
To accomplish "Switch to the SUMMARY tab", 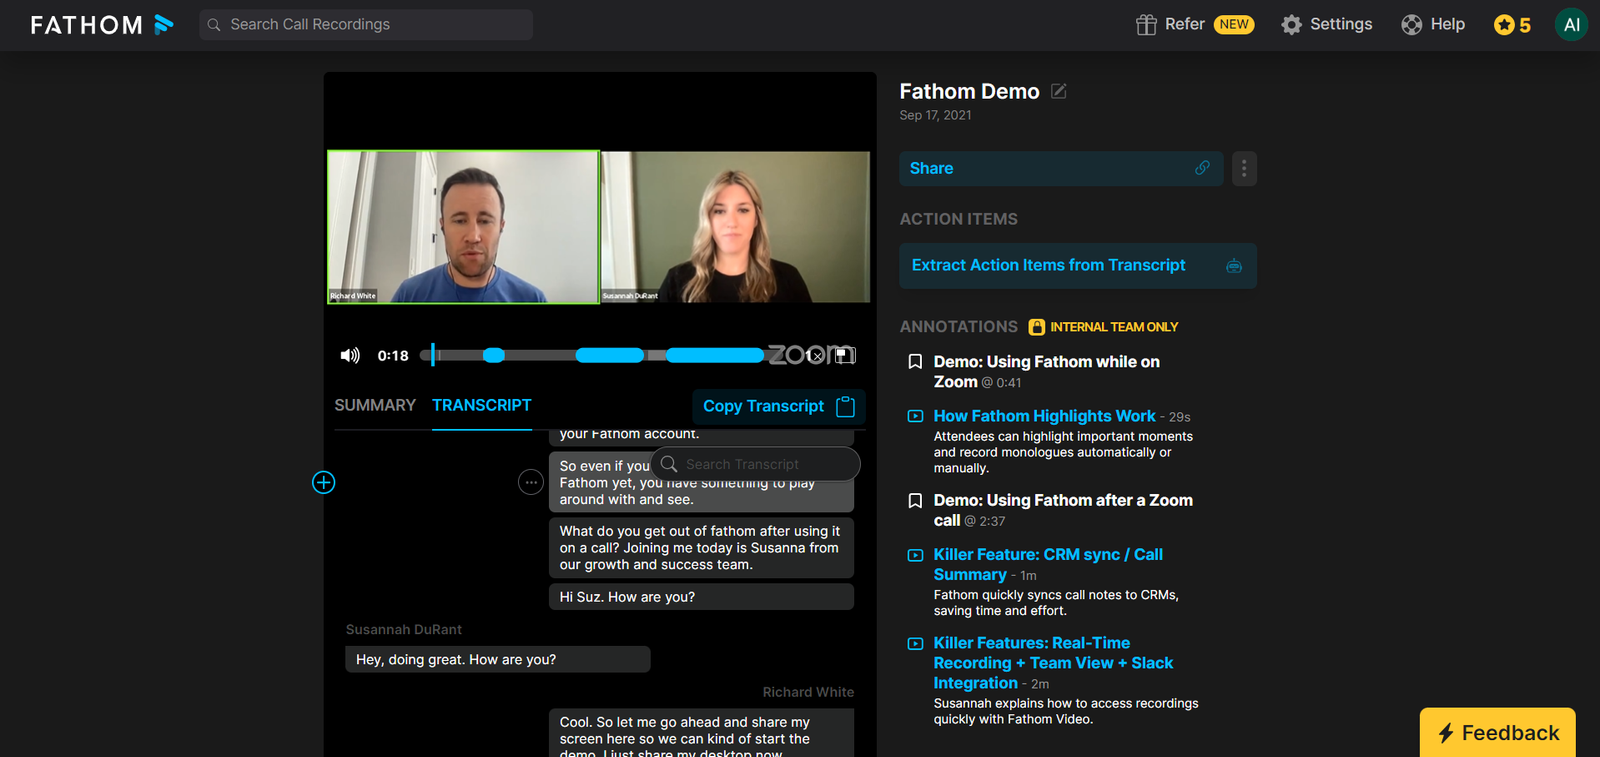I will pos(375,405).
